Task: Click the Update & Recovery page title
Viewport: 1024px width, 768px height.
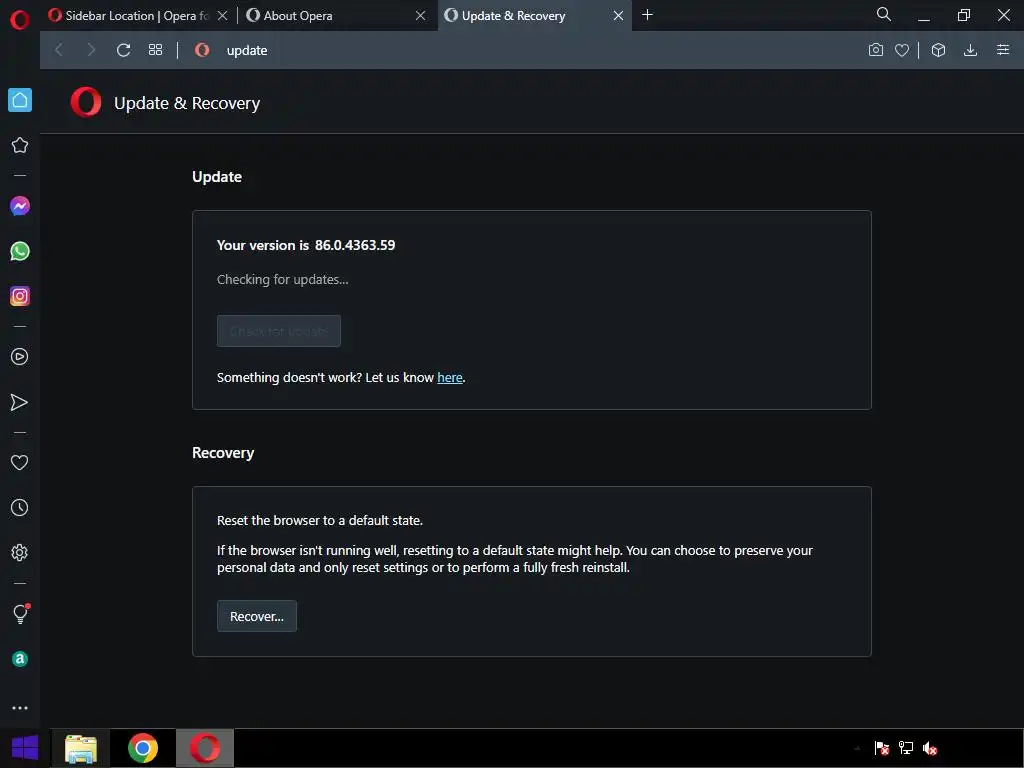Action: [187, 103]
